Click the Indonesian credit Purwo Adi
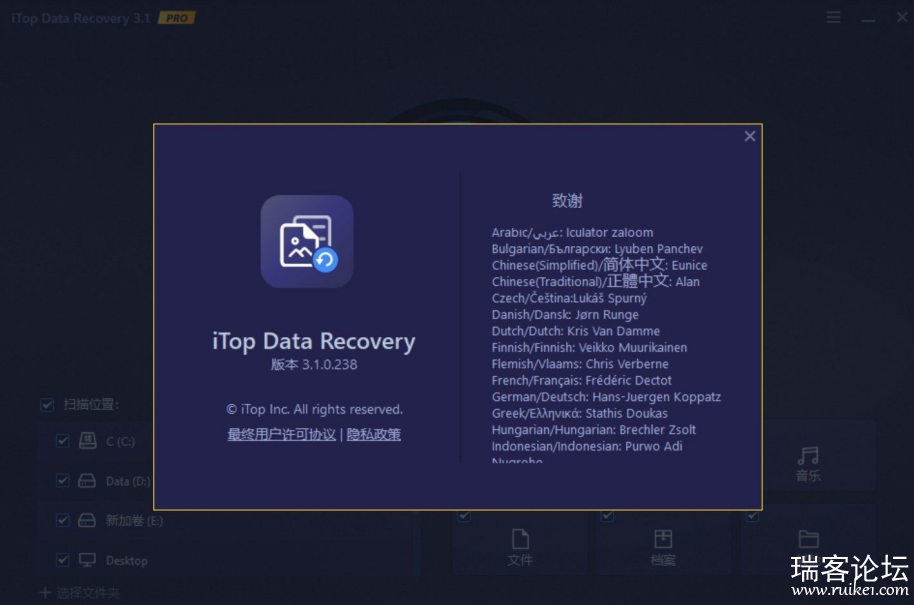This screenshot has height=605, width=914. [x=587, y=446]
